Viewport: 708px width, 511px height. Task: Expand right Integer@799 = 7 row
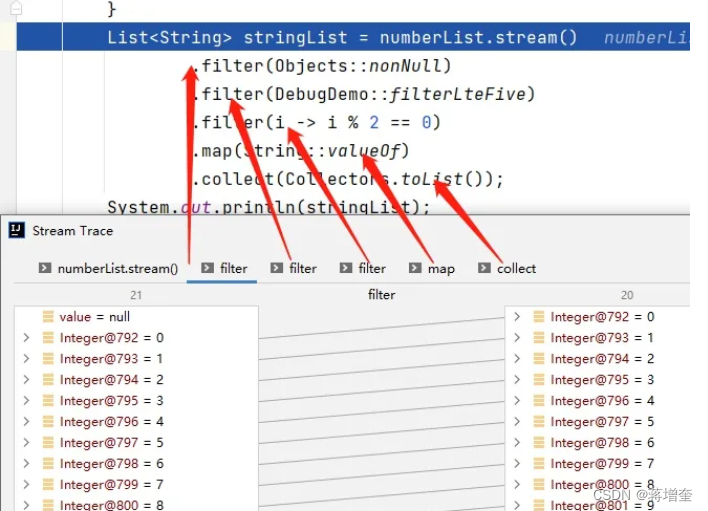517,464
